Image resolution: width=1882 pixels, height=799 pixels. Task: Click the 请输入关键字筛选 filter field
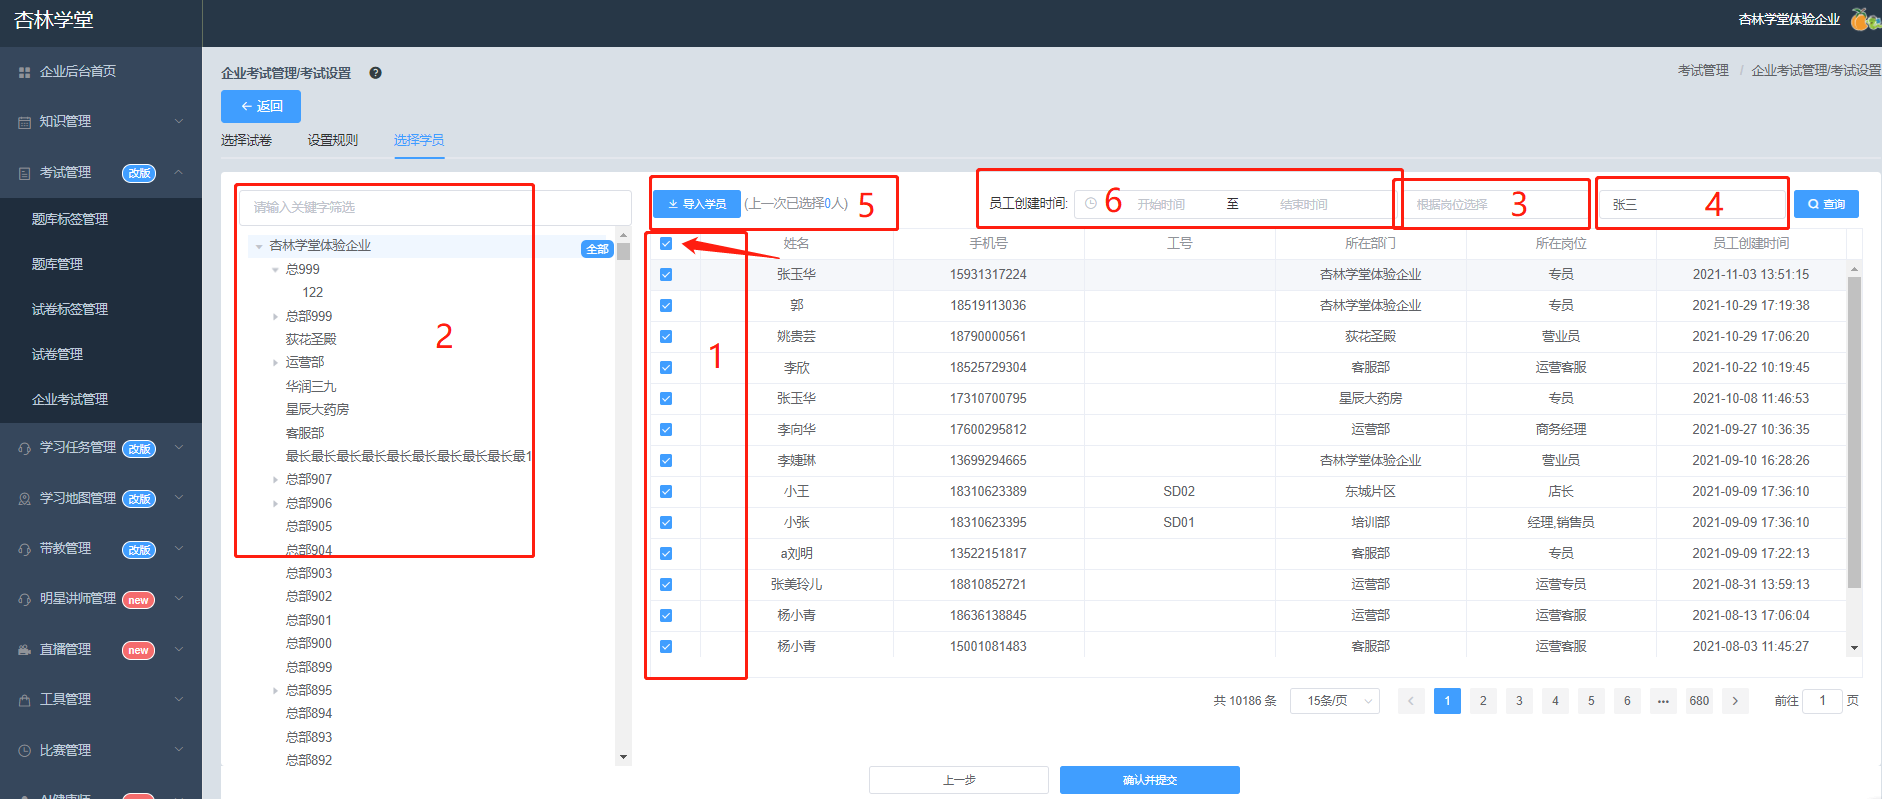pyautogui.click(x=435, y=207)
